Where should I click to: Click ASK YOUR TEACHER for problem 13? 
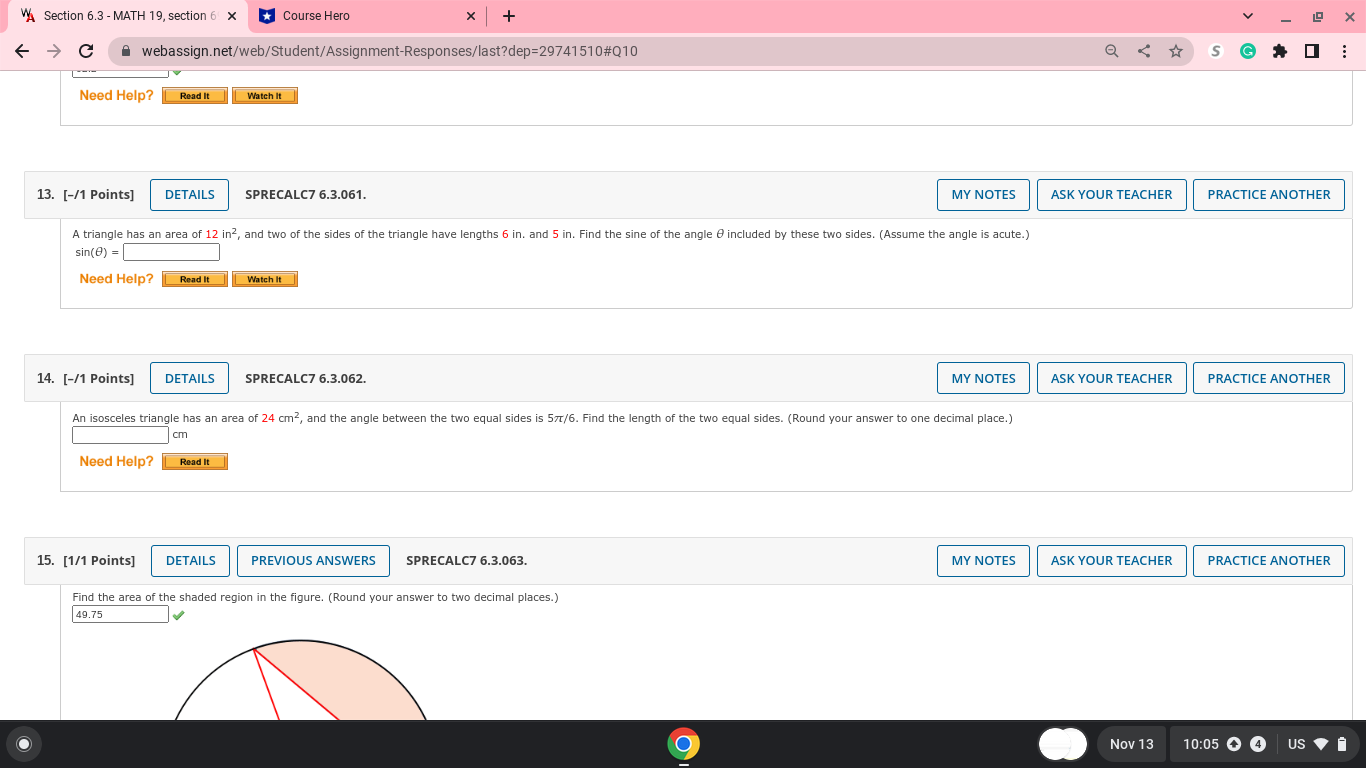pos(1111,194)
